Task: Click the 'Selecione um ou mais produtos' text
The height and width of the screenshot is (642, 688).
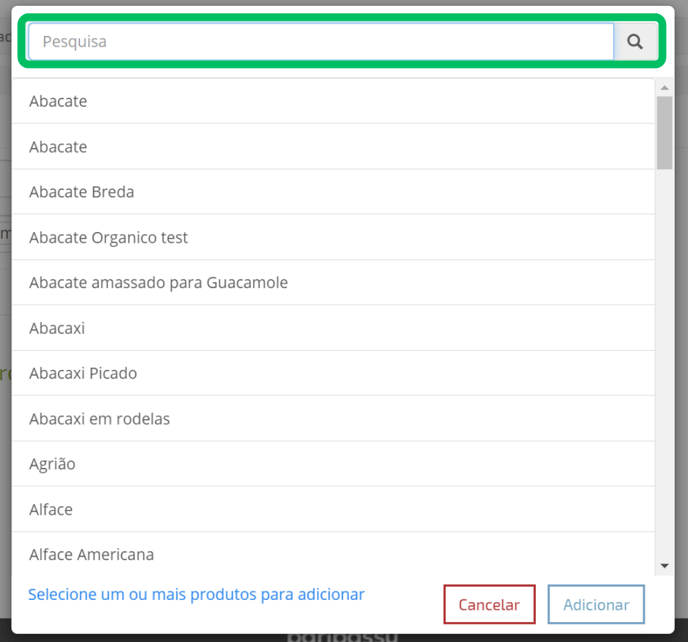Action: tap(196, 595)
